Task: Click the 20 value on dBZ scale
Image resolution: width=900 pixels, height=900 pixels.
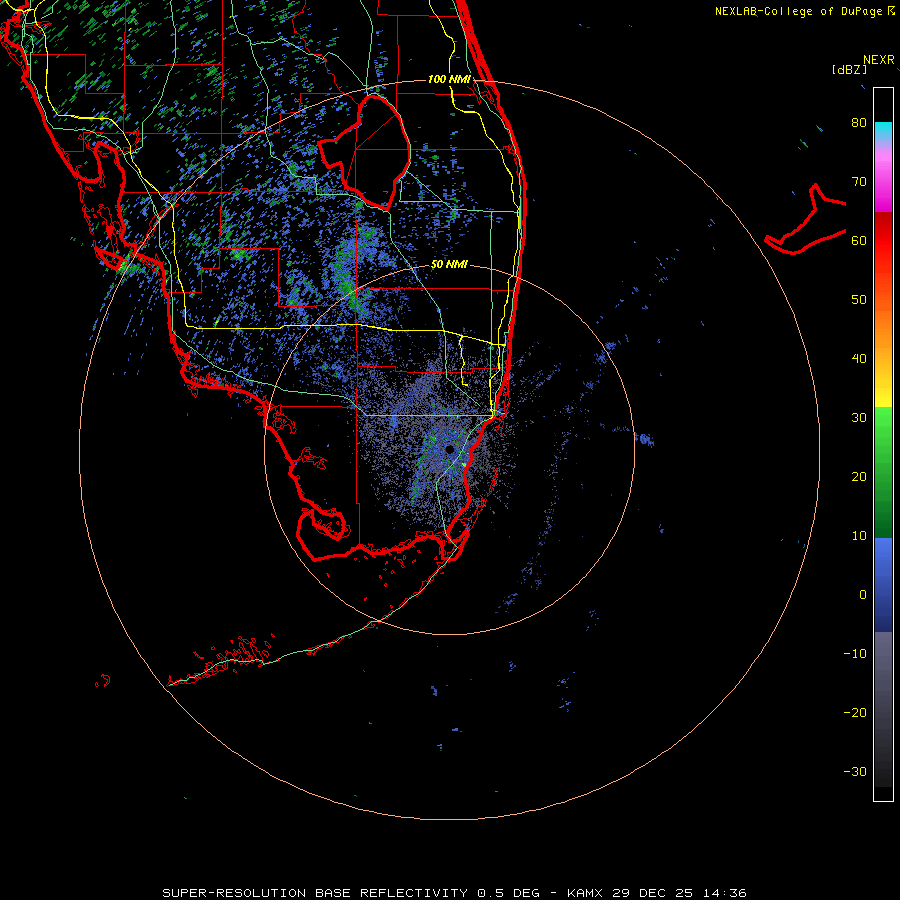Action: point(859,476)
